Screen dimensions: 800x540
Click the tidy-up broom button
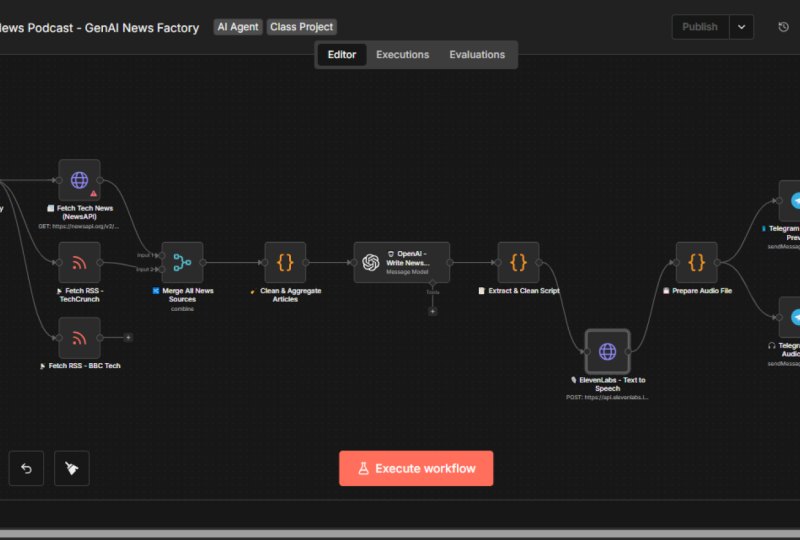(x=72, y=468)
